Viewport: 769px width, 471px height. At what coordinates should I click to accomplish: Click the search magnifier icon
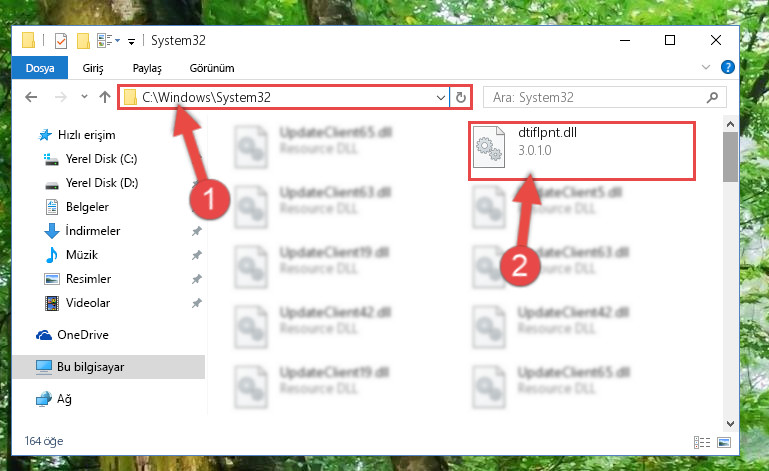tap(712, 98)
